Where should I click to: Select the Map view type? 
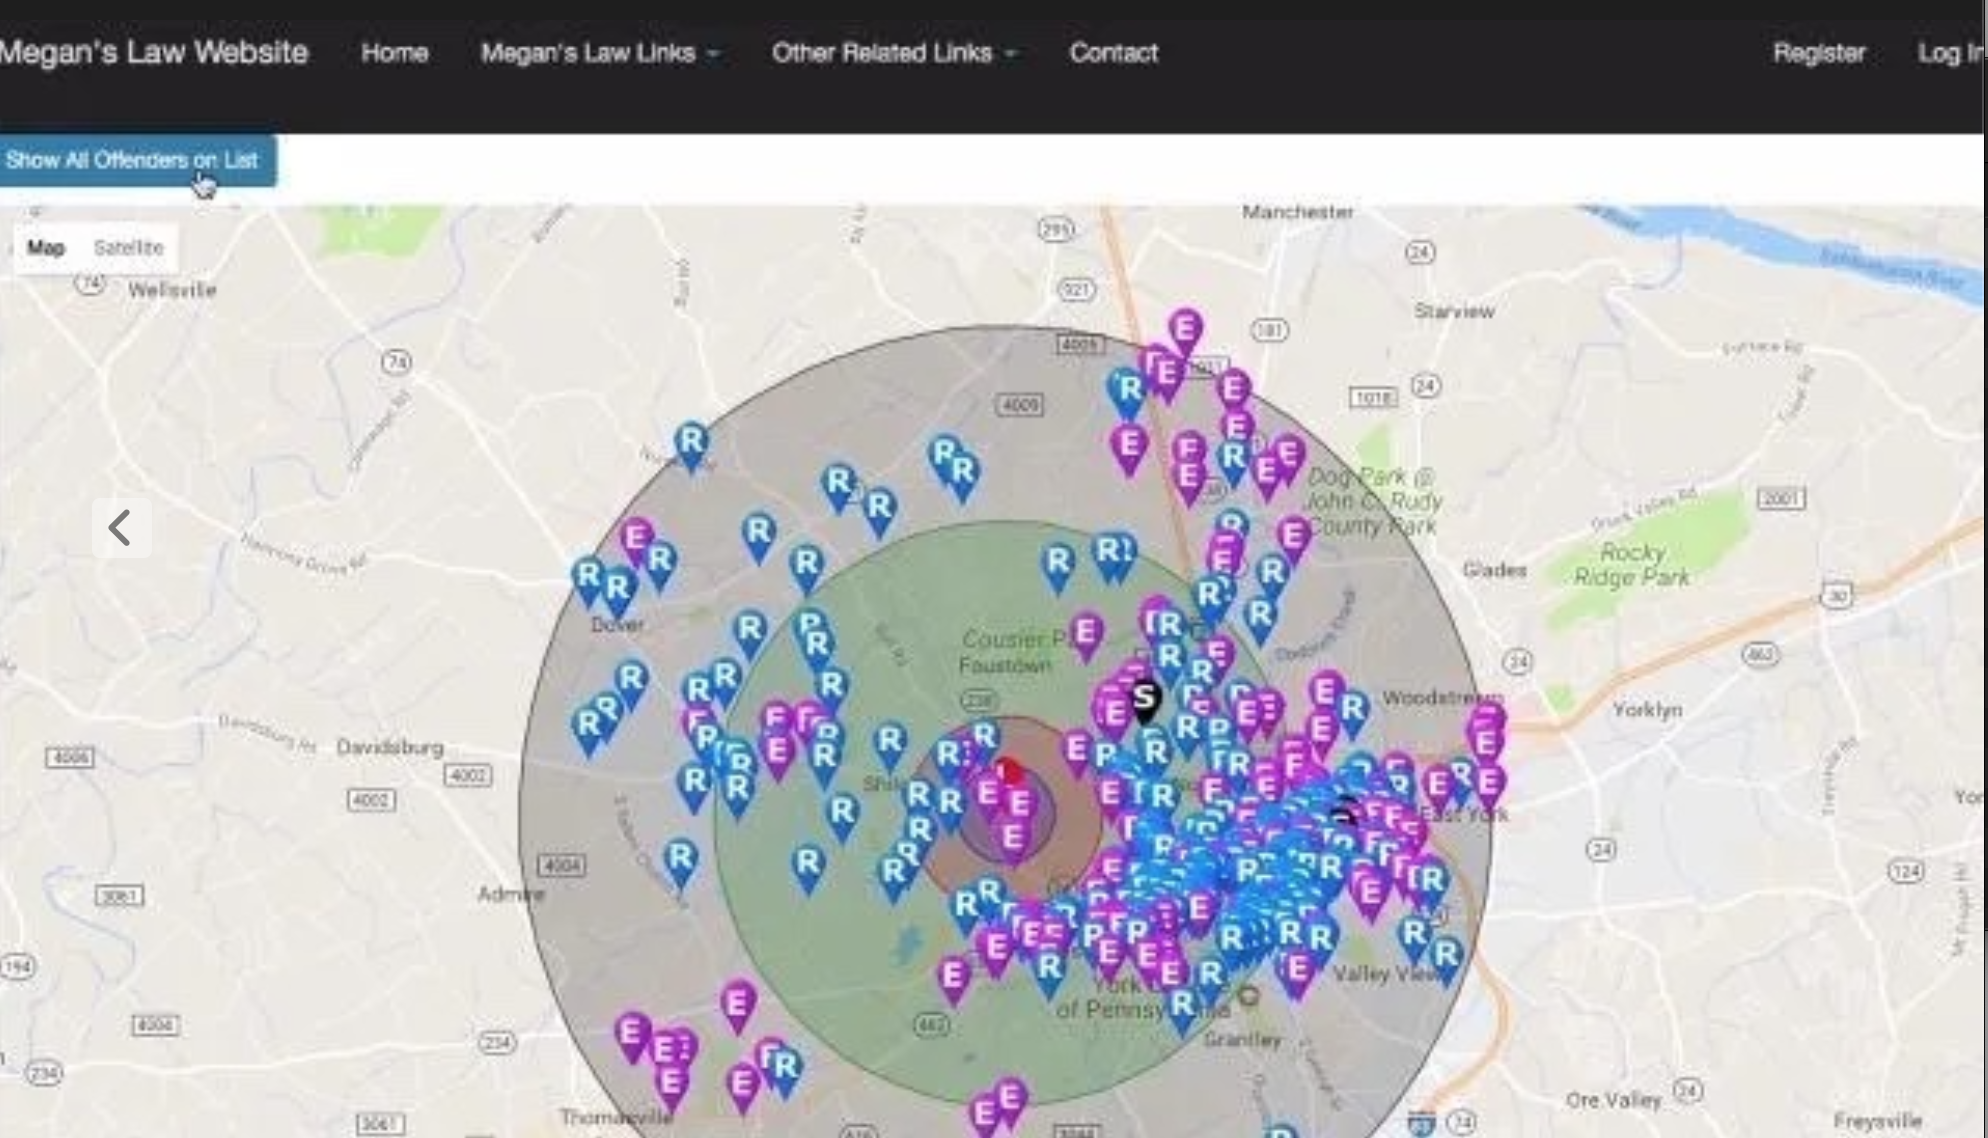click(x=46, y=247)
